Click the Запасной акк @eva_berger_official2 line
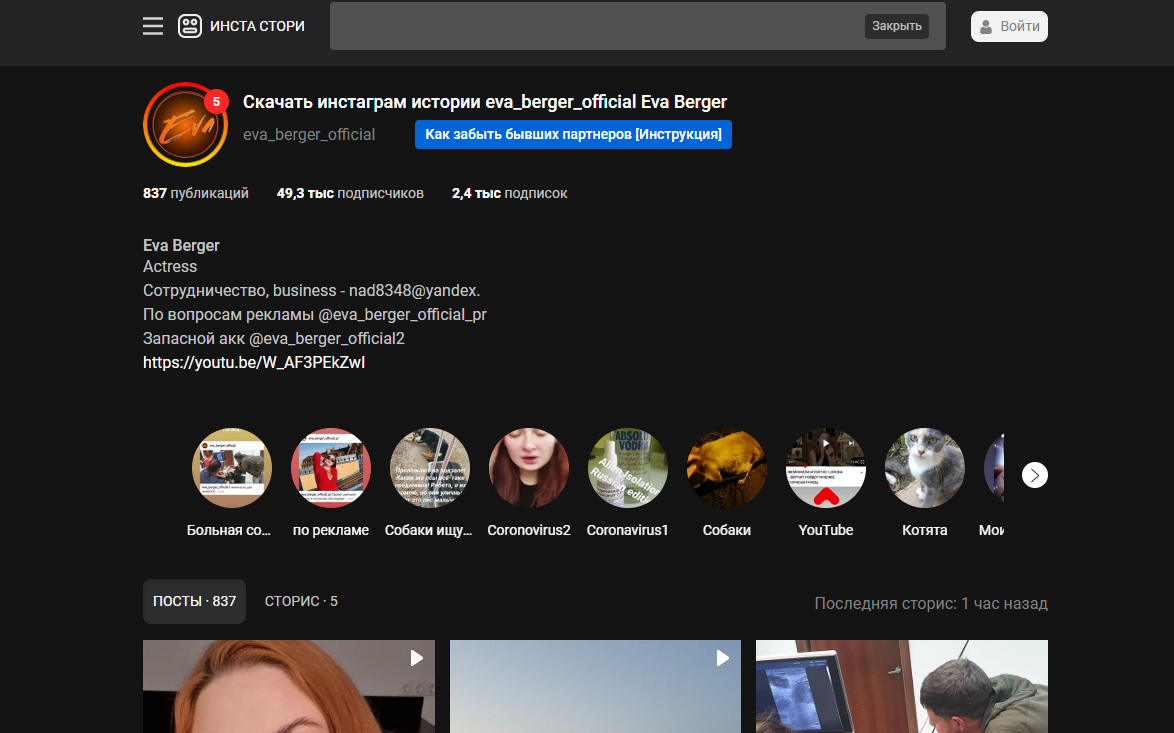 click(274, 338)
